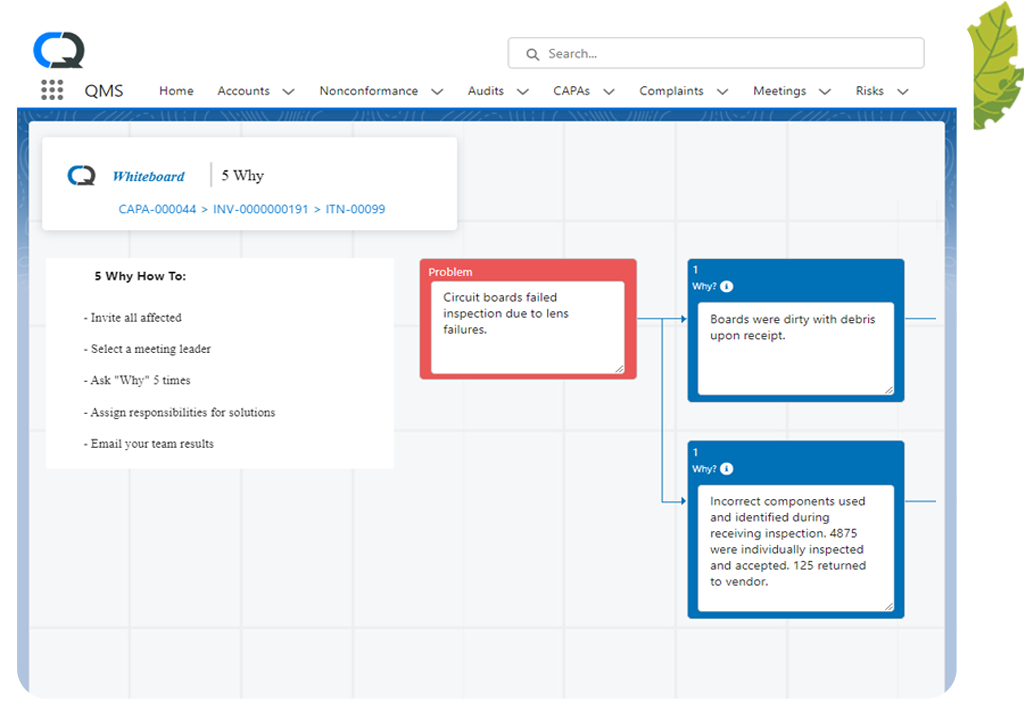
Task: Click the resize handle of the Problem textbox
Action: click(618, 369)
